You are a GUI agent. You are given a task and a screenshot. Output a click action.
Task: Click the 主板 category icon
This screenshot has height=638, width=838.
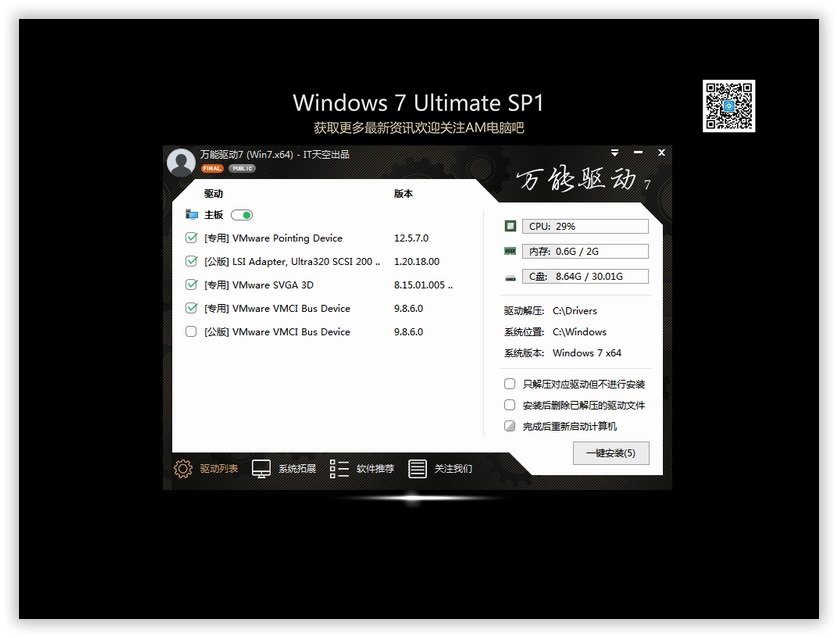pos(191,215)
